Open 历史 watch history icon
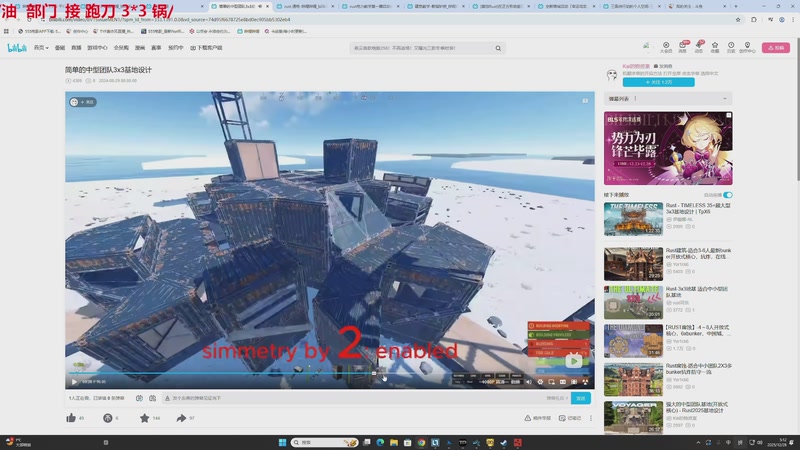The image size is (800, 450). point(731,47)
